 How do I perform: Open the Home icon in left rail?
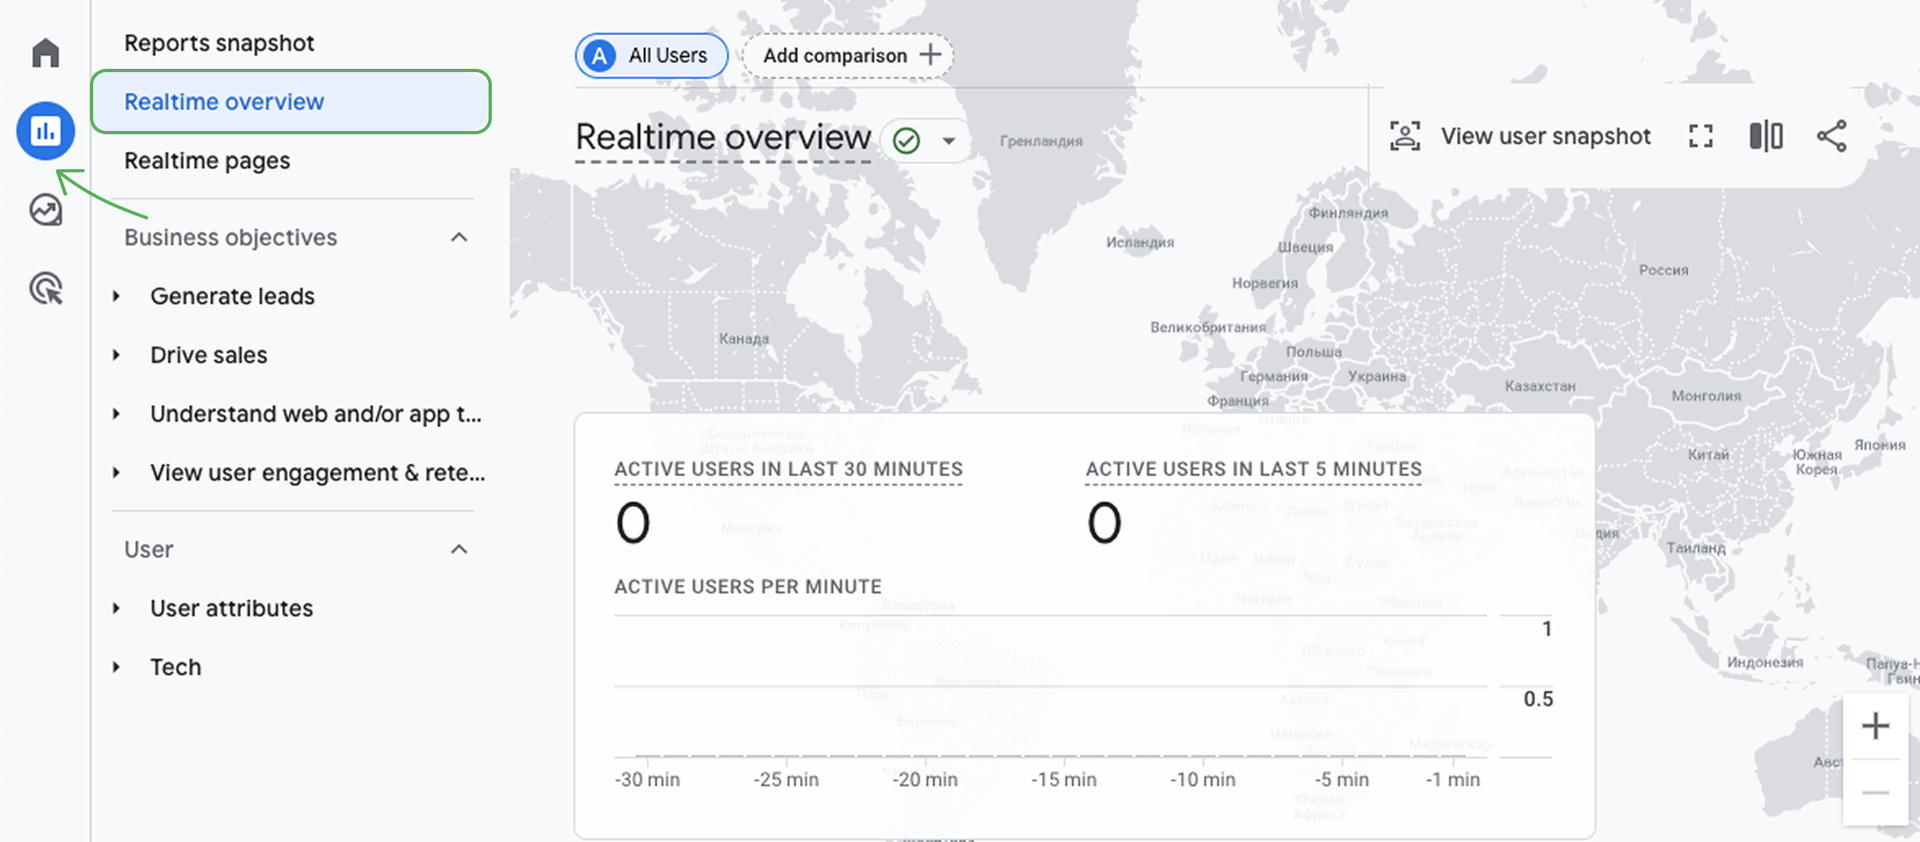[46, 52]
